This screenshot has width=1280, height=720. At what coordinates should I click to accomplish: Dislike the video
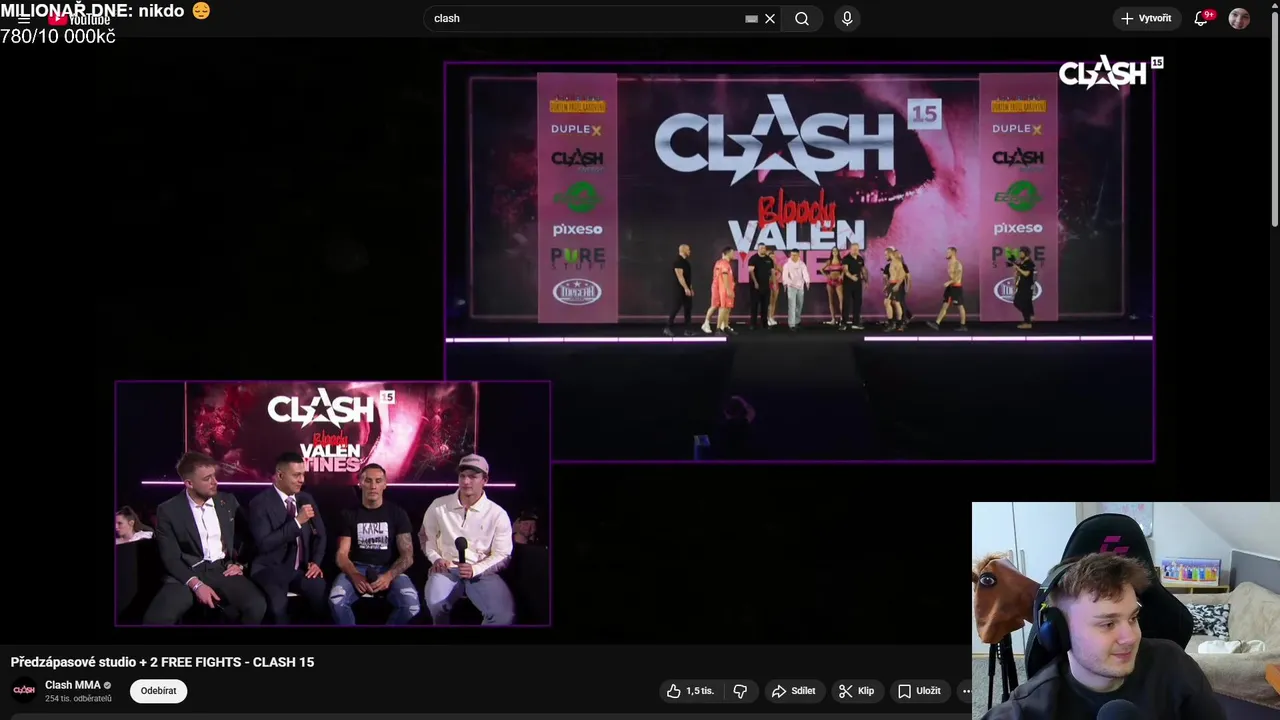(x=740, y=691)
